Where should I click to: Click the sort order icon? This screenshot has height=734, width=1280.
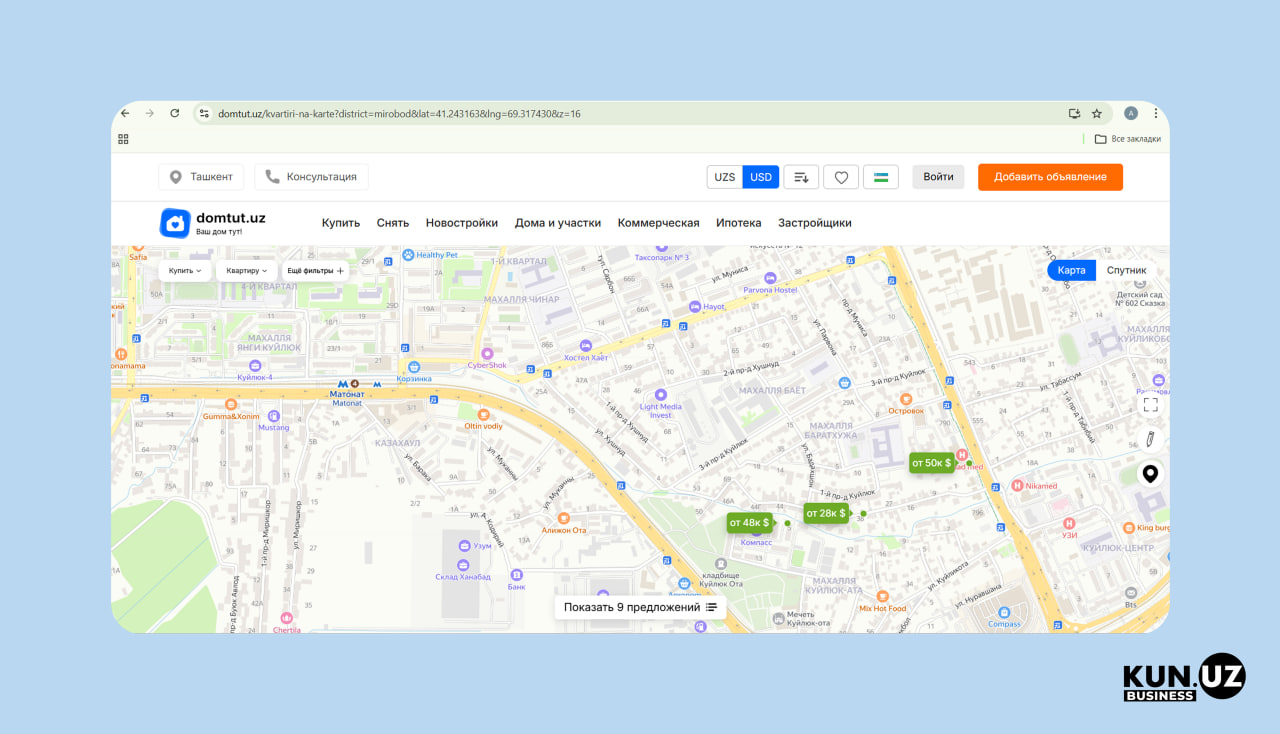[x=801, y=177]
